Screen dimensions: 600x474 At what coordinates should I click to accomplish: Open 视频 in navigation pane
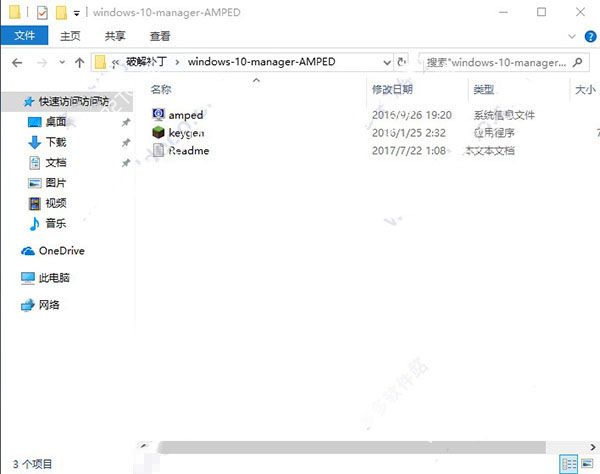(x=56, y=203)
